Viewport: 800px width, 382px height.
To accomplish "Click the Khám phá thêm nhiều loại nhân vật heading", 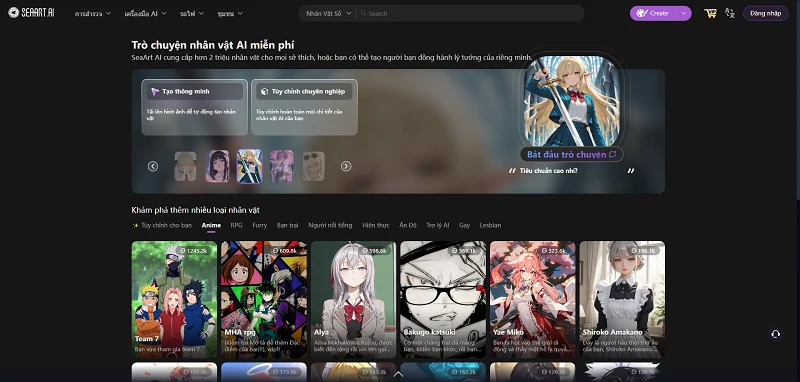I will [x=195, y=210].
